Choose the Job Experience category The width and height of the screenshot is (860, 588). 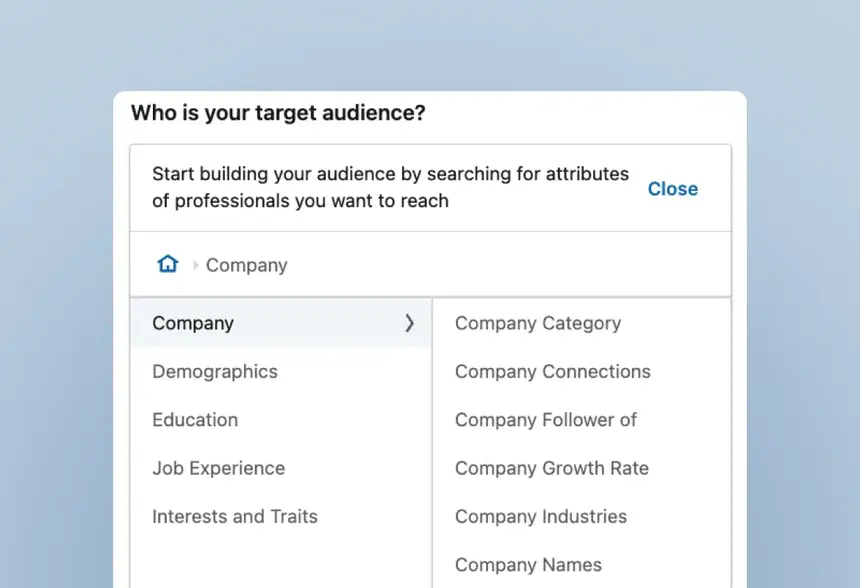point(219,468)
